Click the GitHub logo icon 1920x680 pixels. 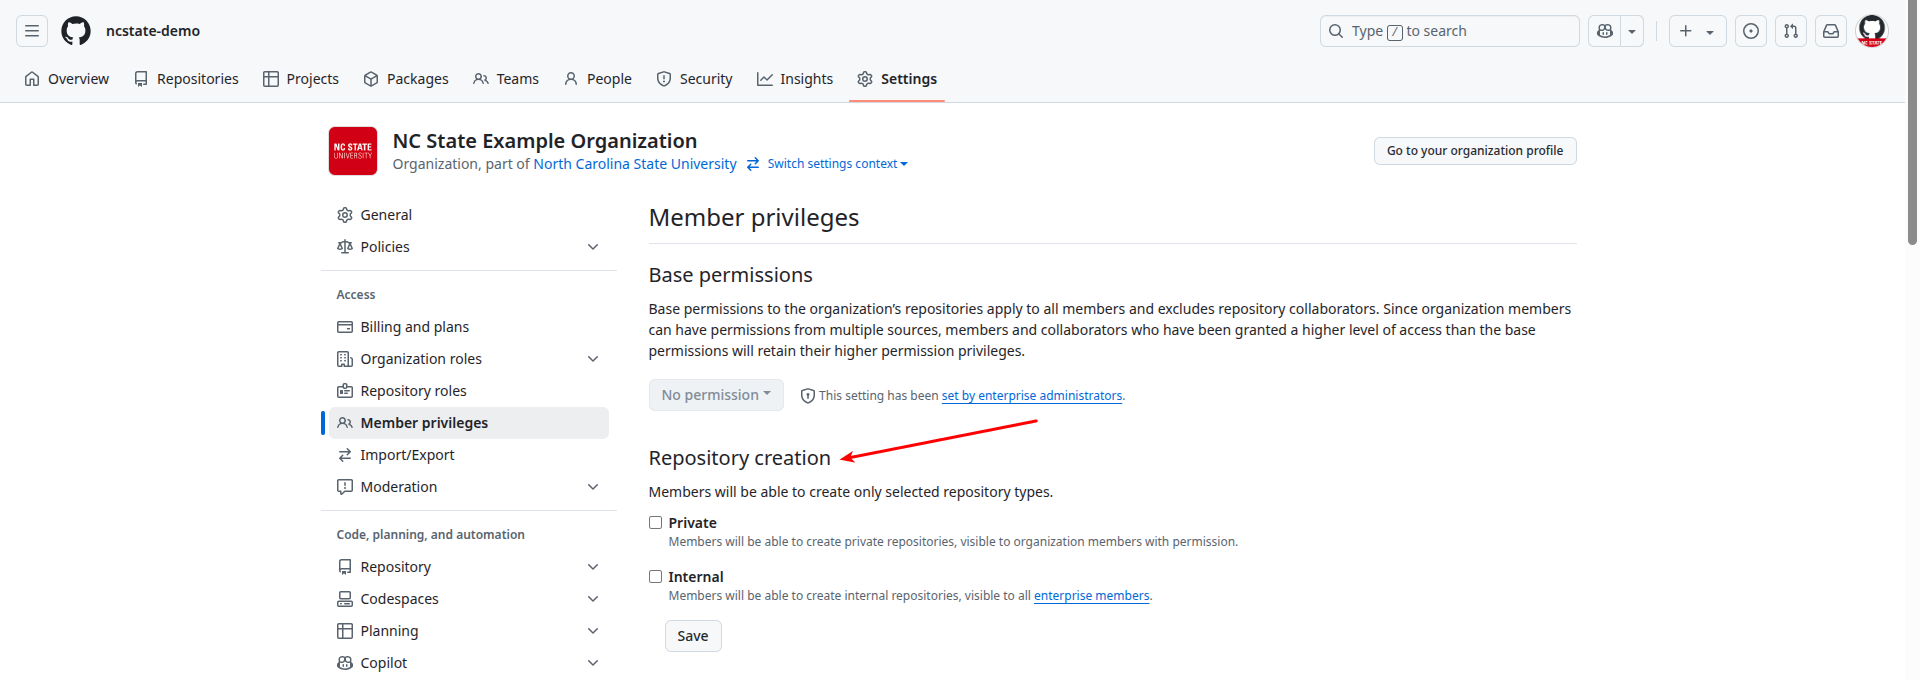(76, 31)
